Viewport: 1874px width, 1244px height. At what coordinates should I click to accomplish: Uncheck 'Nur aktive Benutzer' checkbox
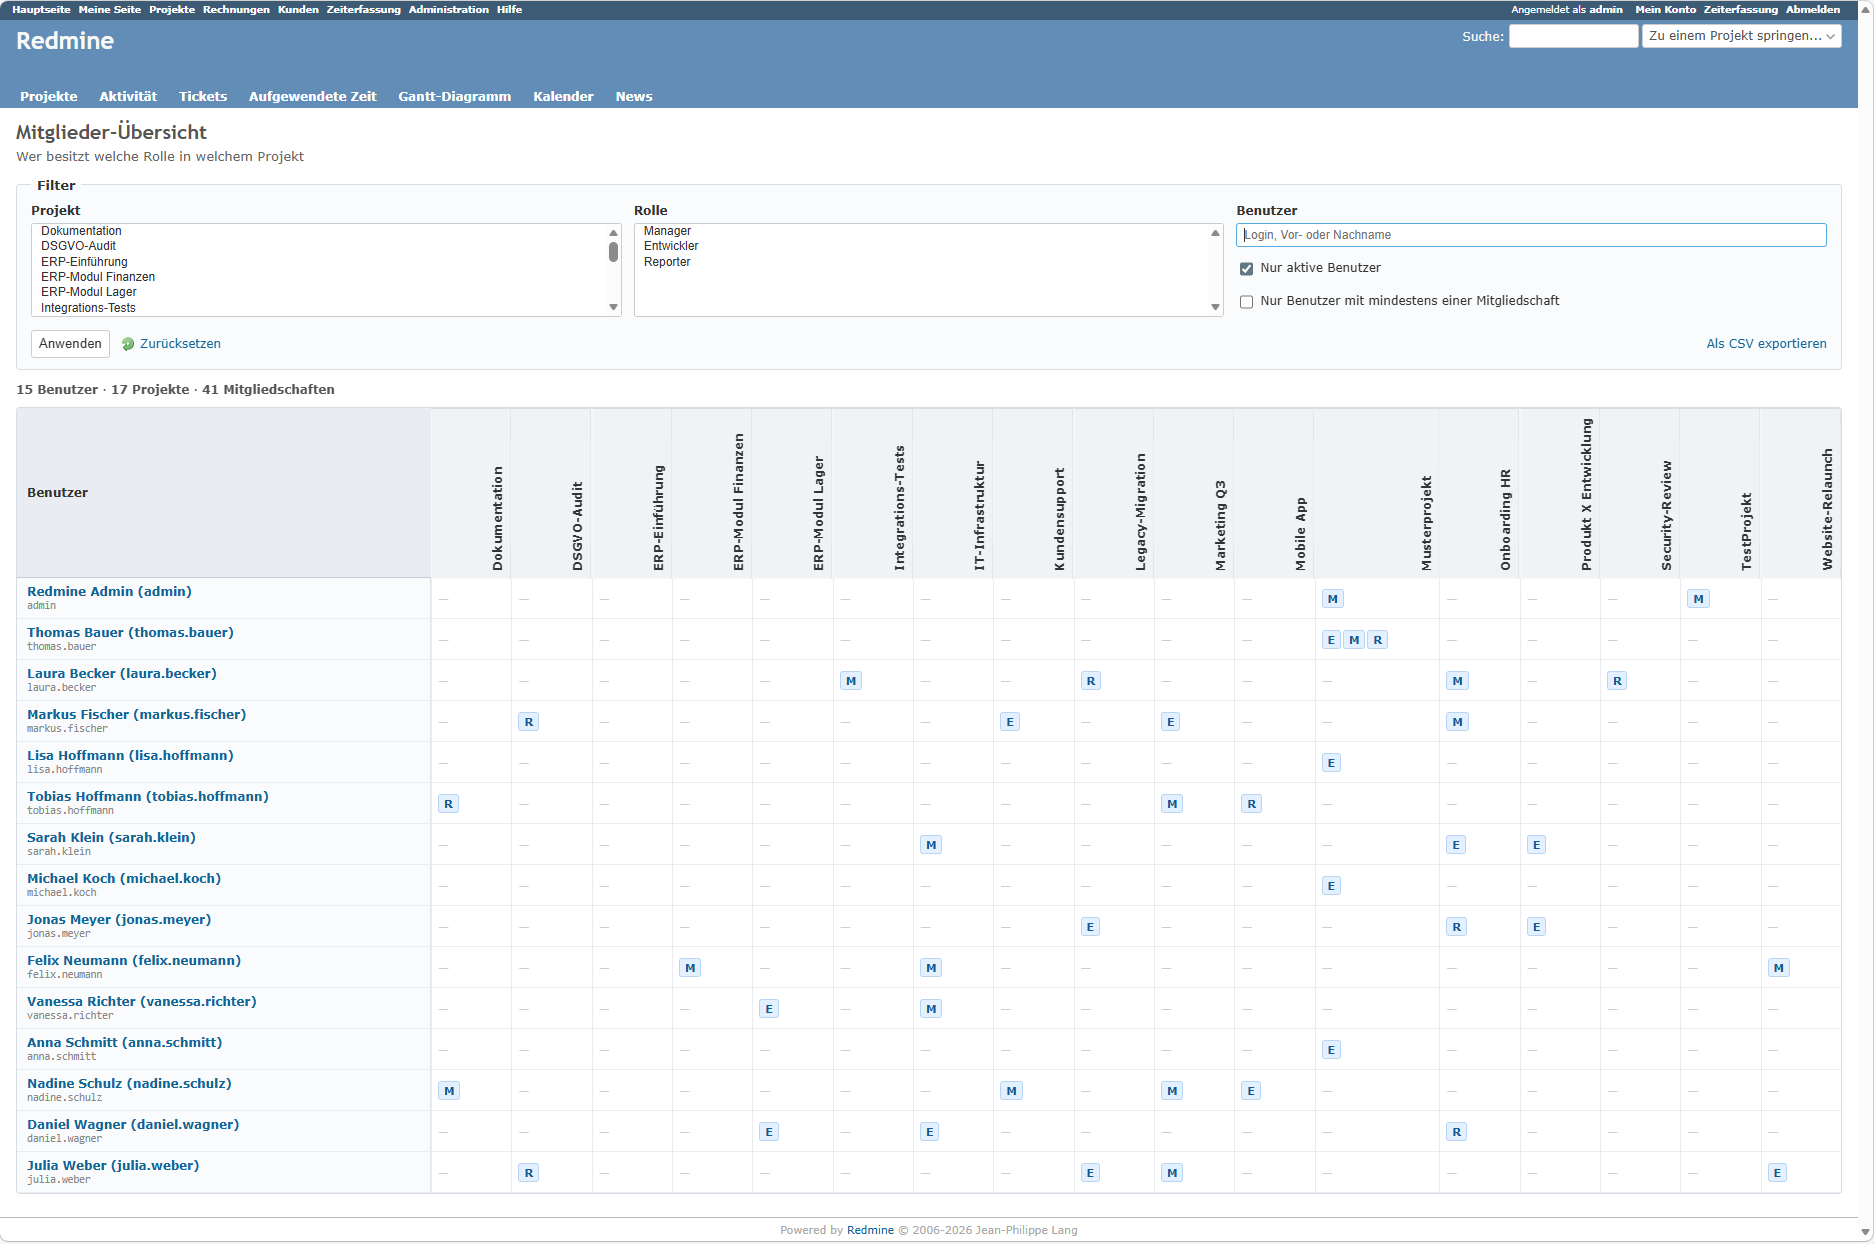pyautogui.click(x=1246, y=269)
